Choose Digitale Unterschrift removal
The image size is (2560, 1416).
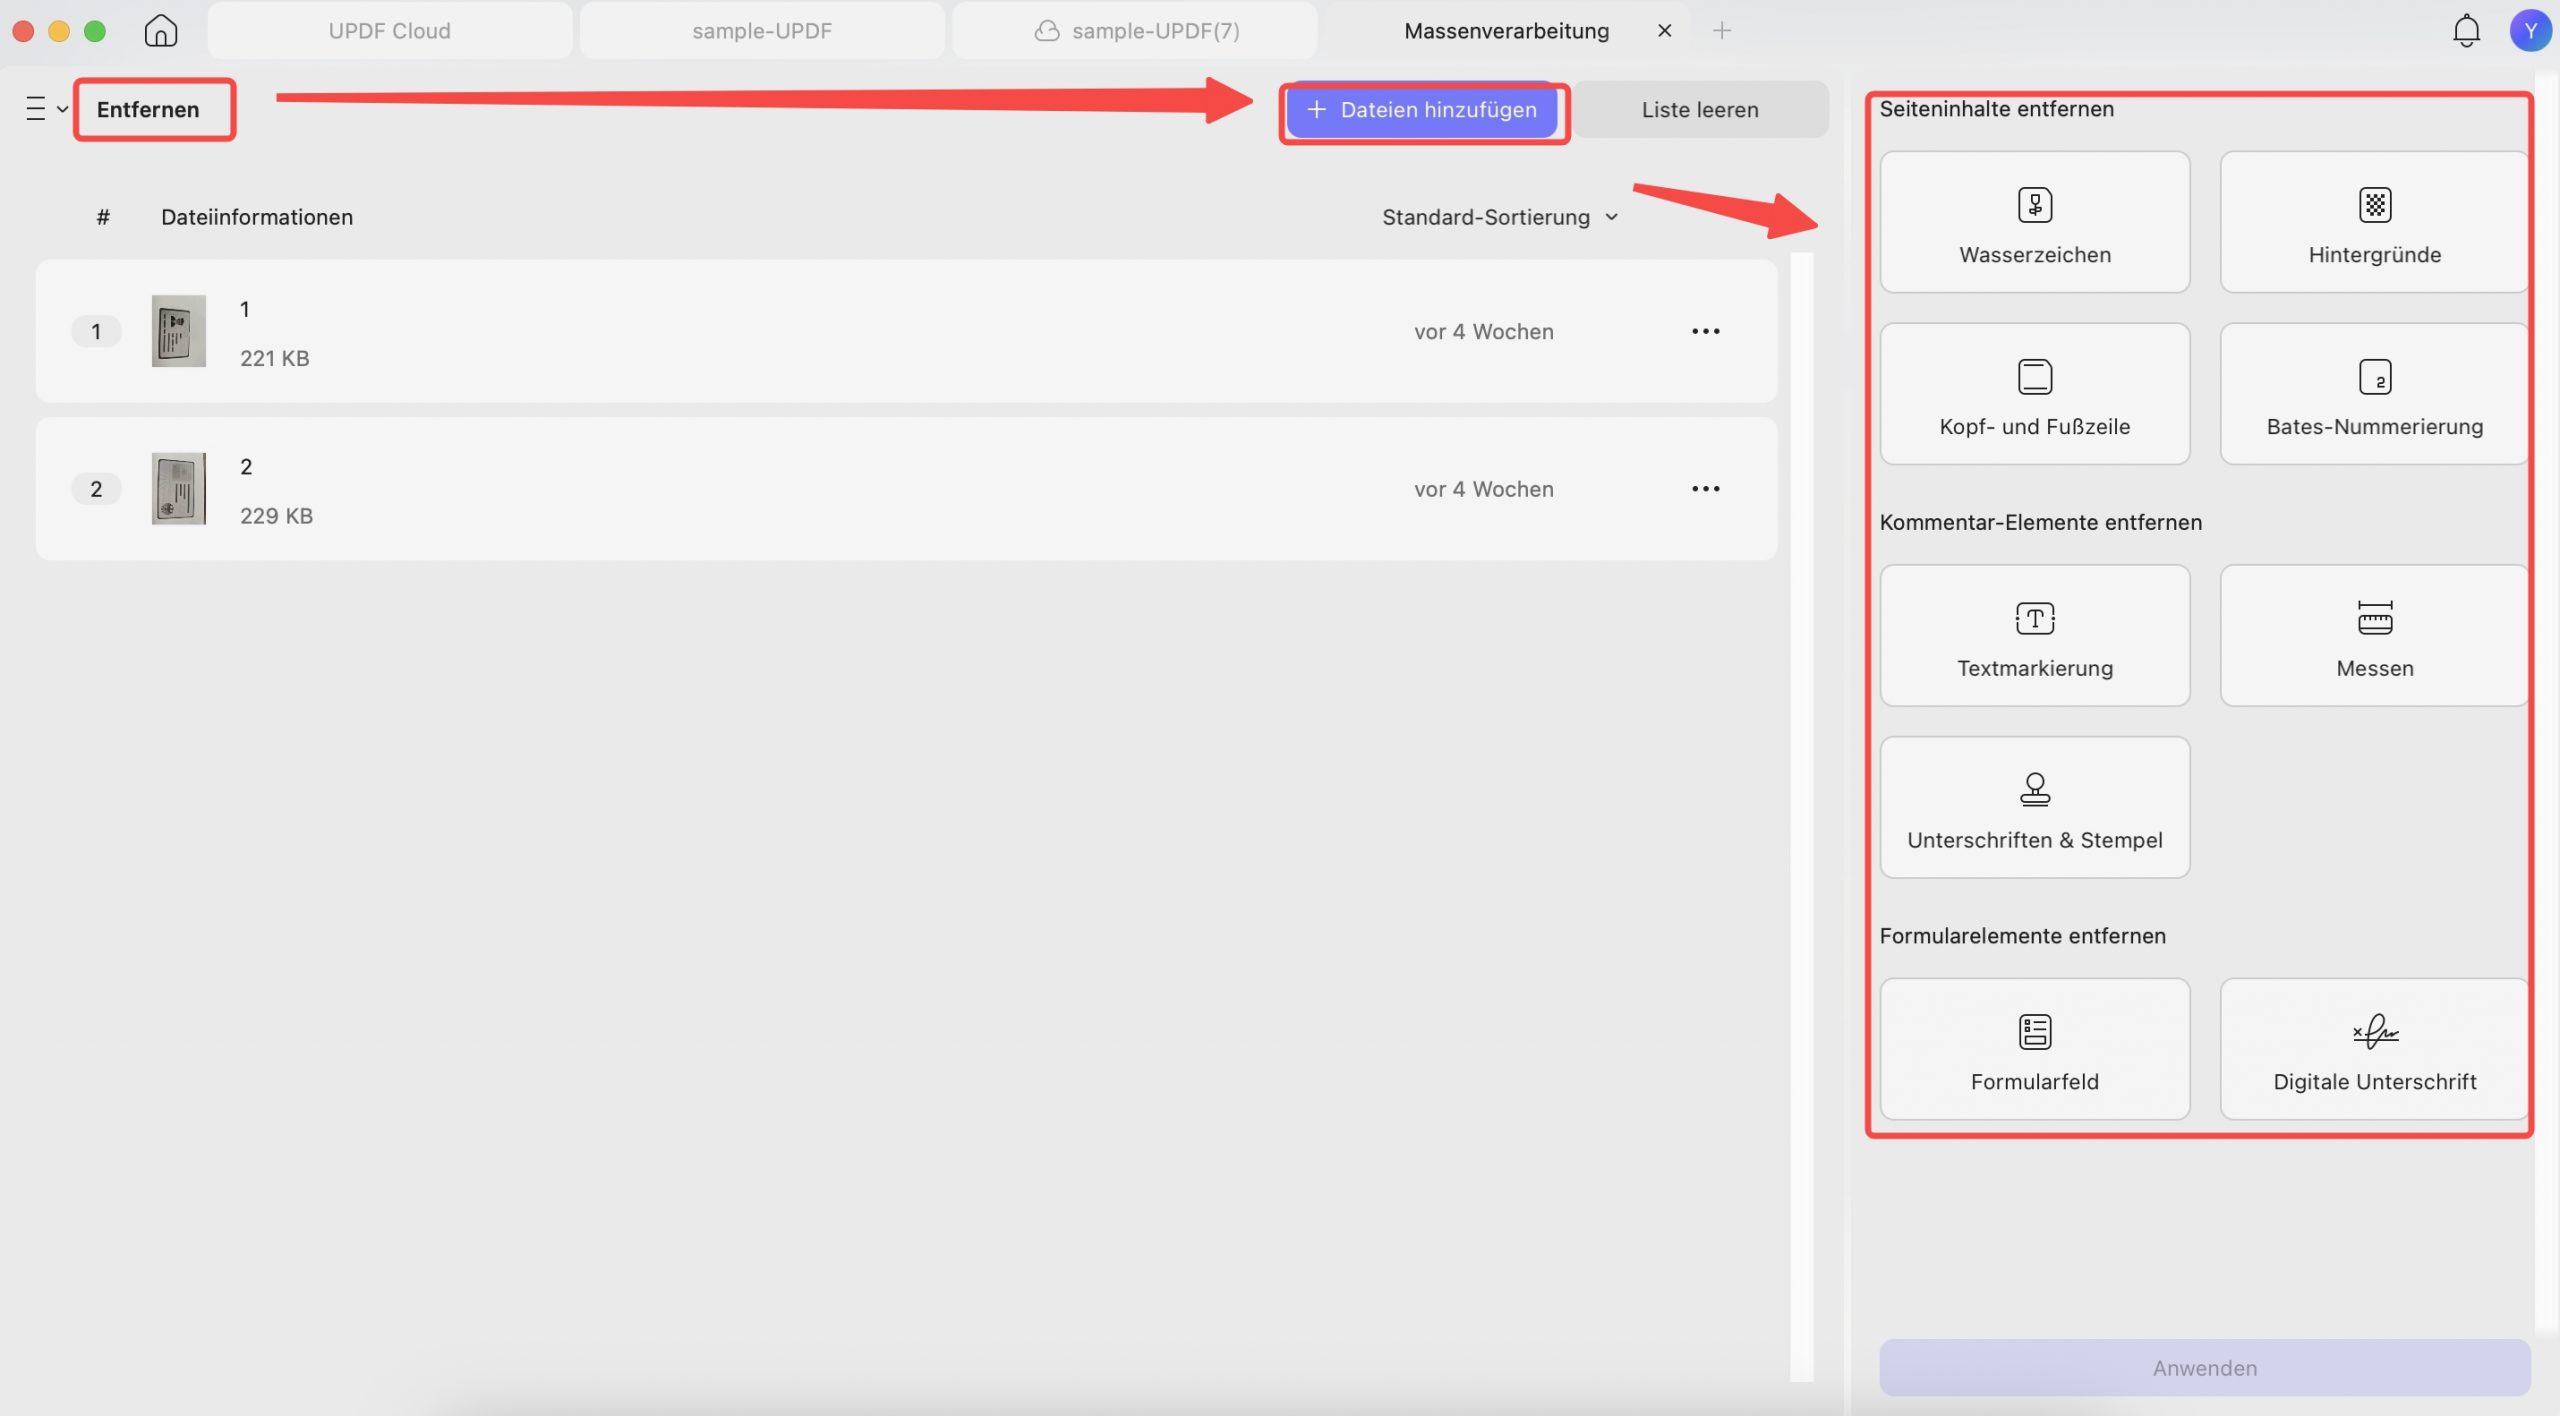pos(2374,1049)
